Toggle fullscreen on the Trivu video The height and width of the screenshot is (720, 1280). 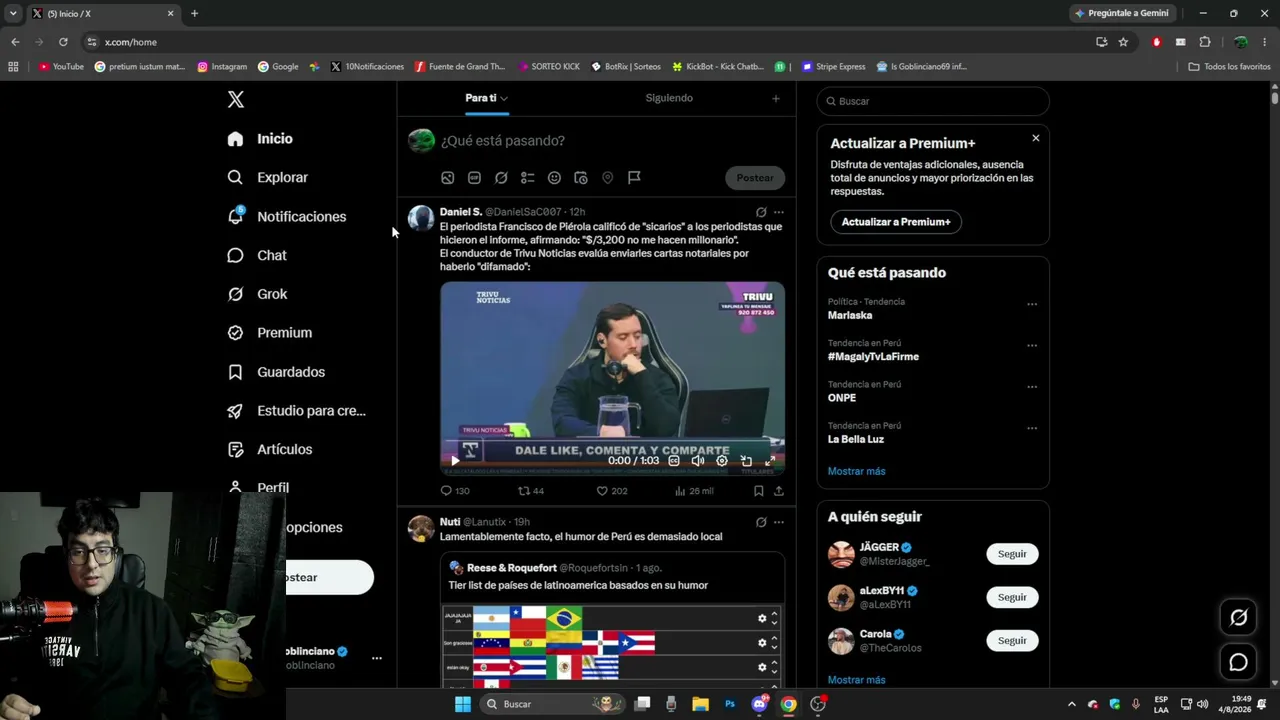770,461
